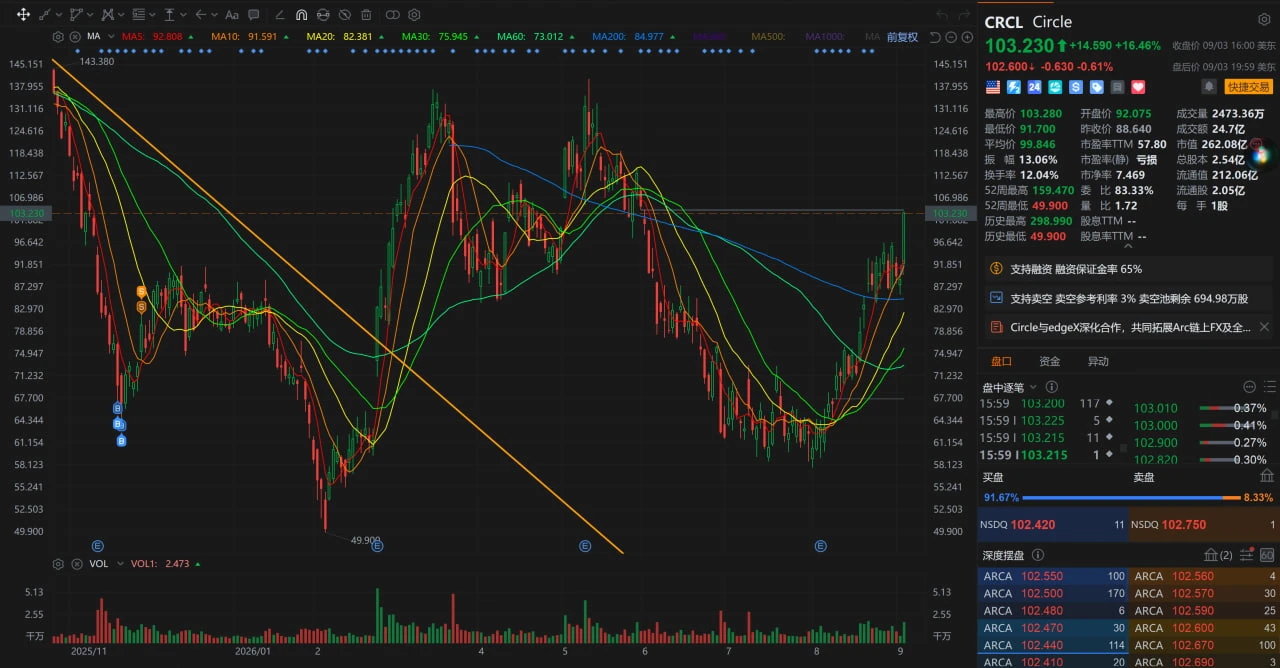Select NSDQ bid 102.420
The width and height of the screenshot is (1280, 668).
click(1053, 524)
